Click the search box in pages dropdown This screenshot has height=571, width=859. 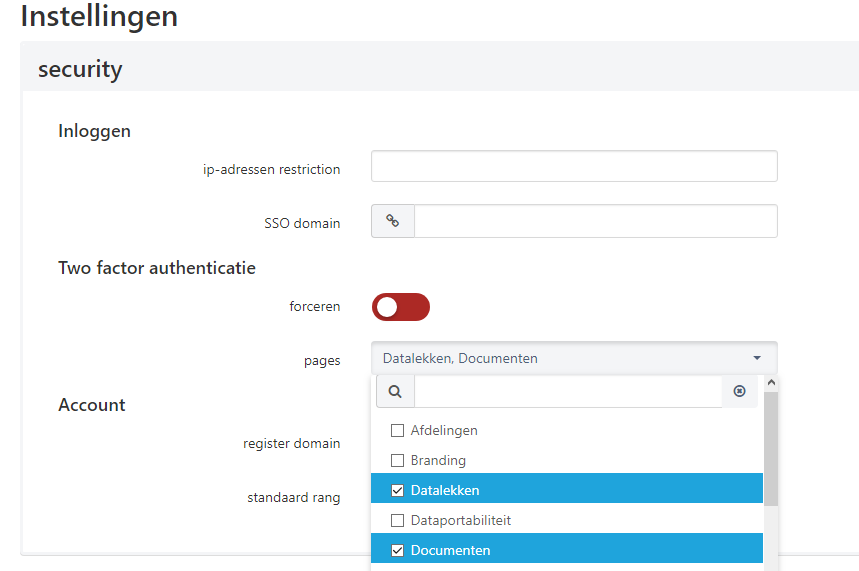pos(568,392)
